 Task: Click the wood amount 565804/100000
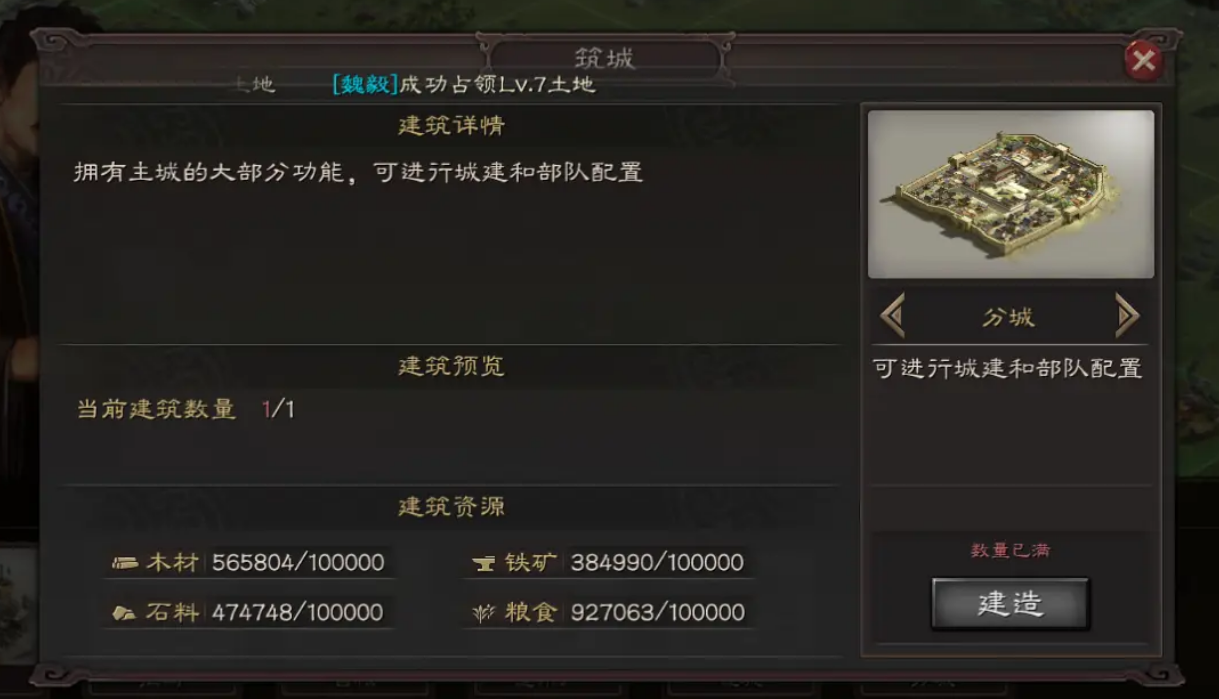(298, 563)
